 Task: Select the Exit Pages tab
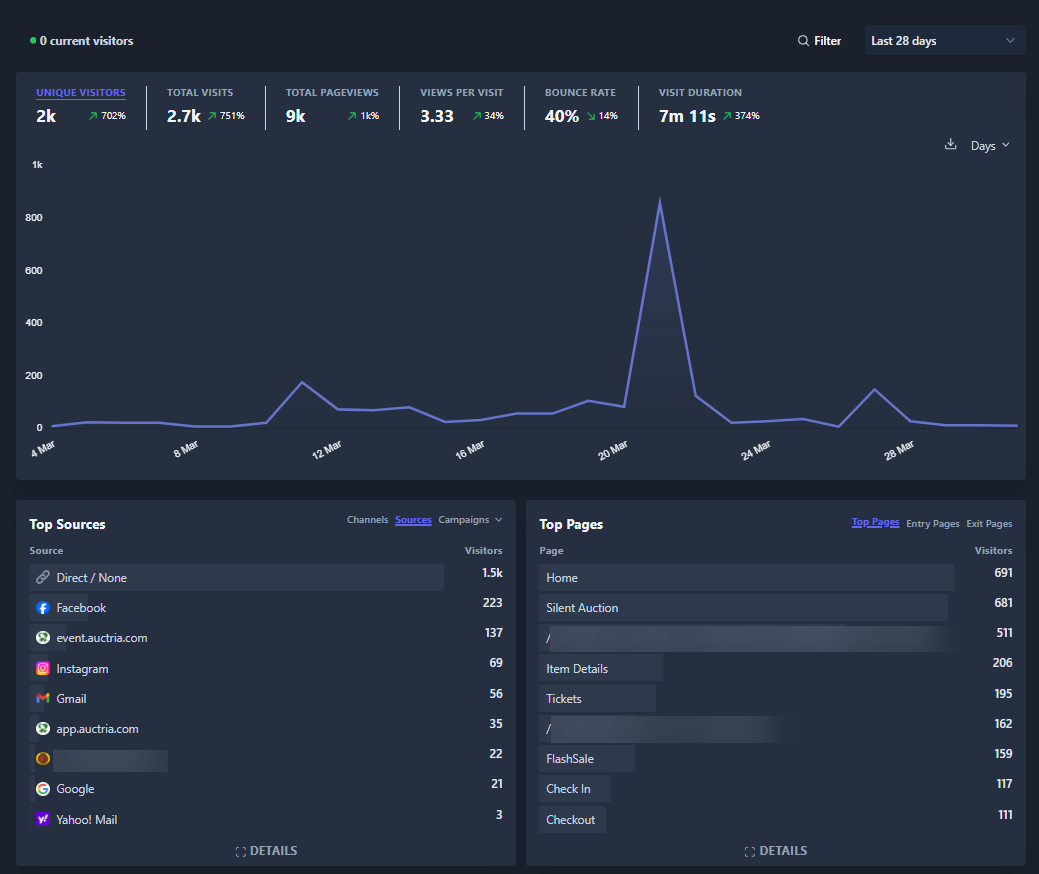989,524
